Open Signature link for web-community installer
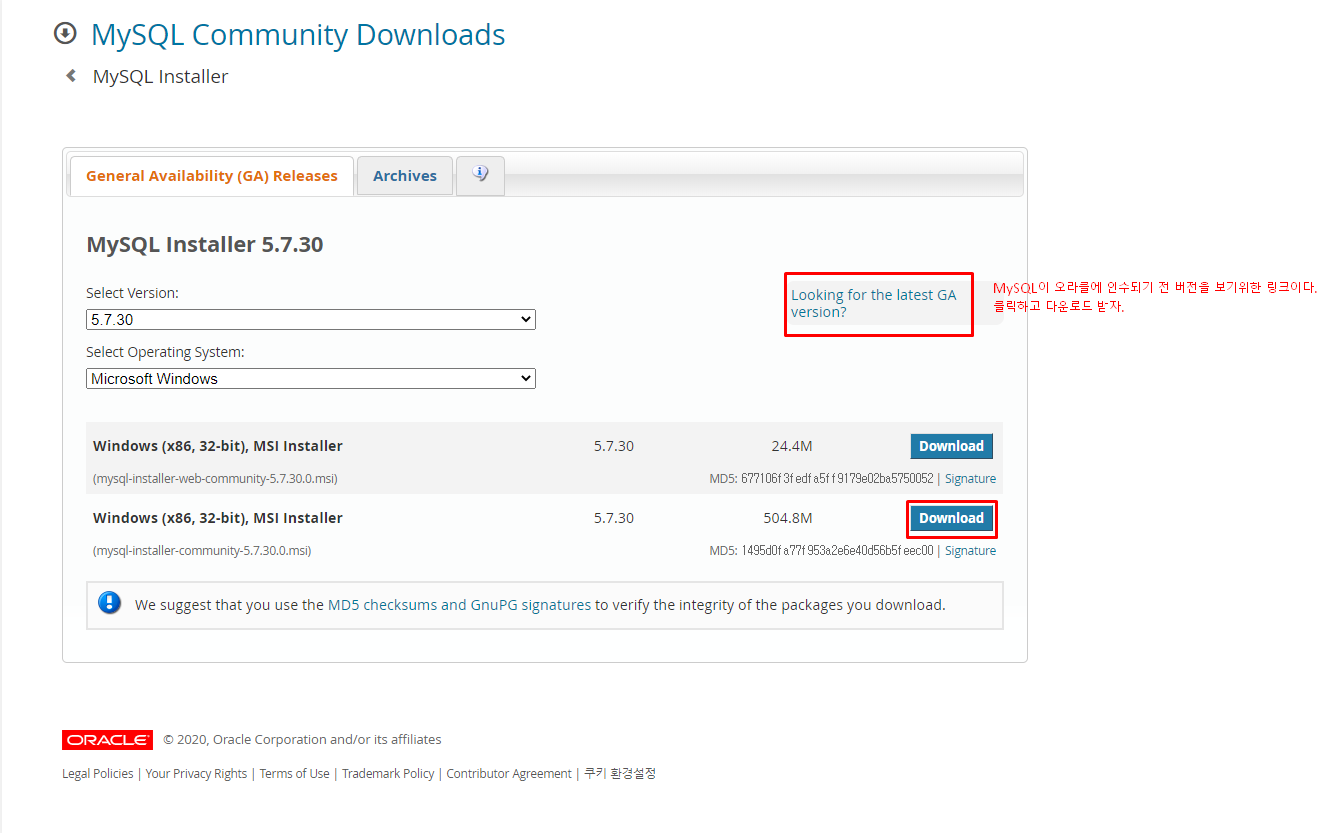Viewport: 1335px width, 833px height. tap(970, 479)
